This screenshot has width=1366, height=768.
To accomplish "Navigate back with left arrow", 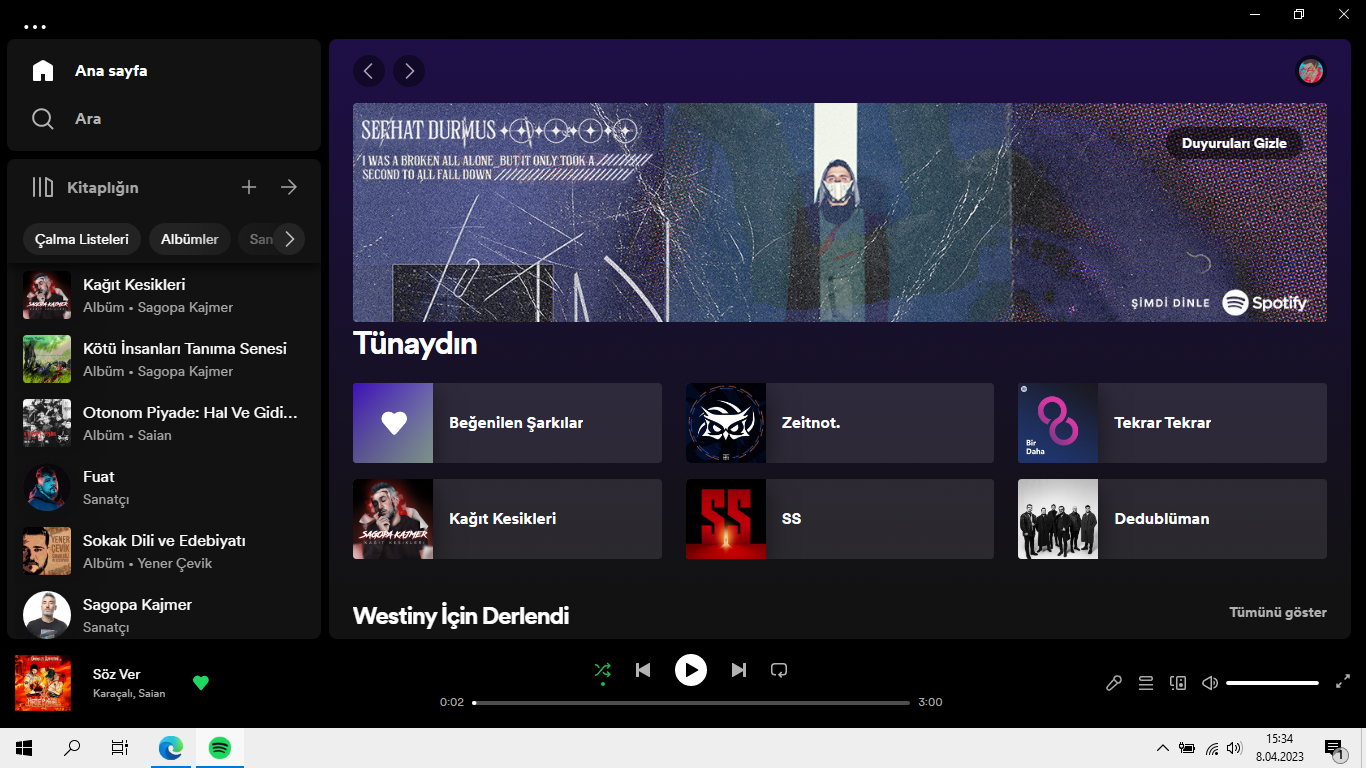I will [x=369, y=71].
